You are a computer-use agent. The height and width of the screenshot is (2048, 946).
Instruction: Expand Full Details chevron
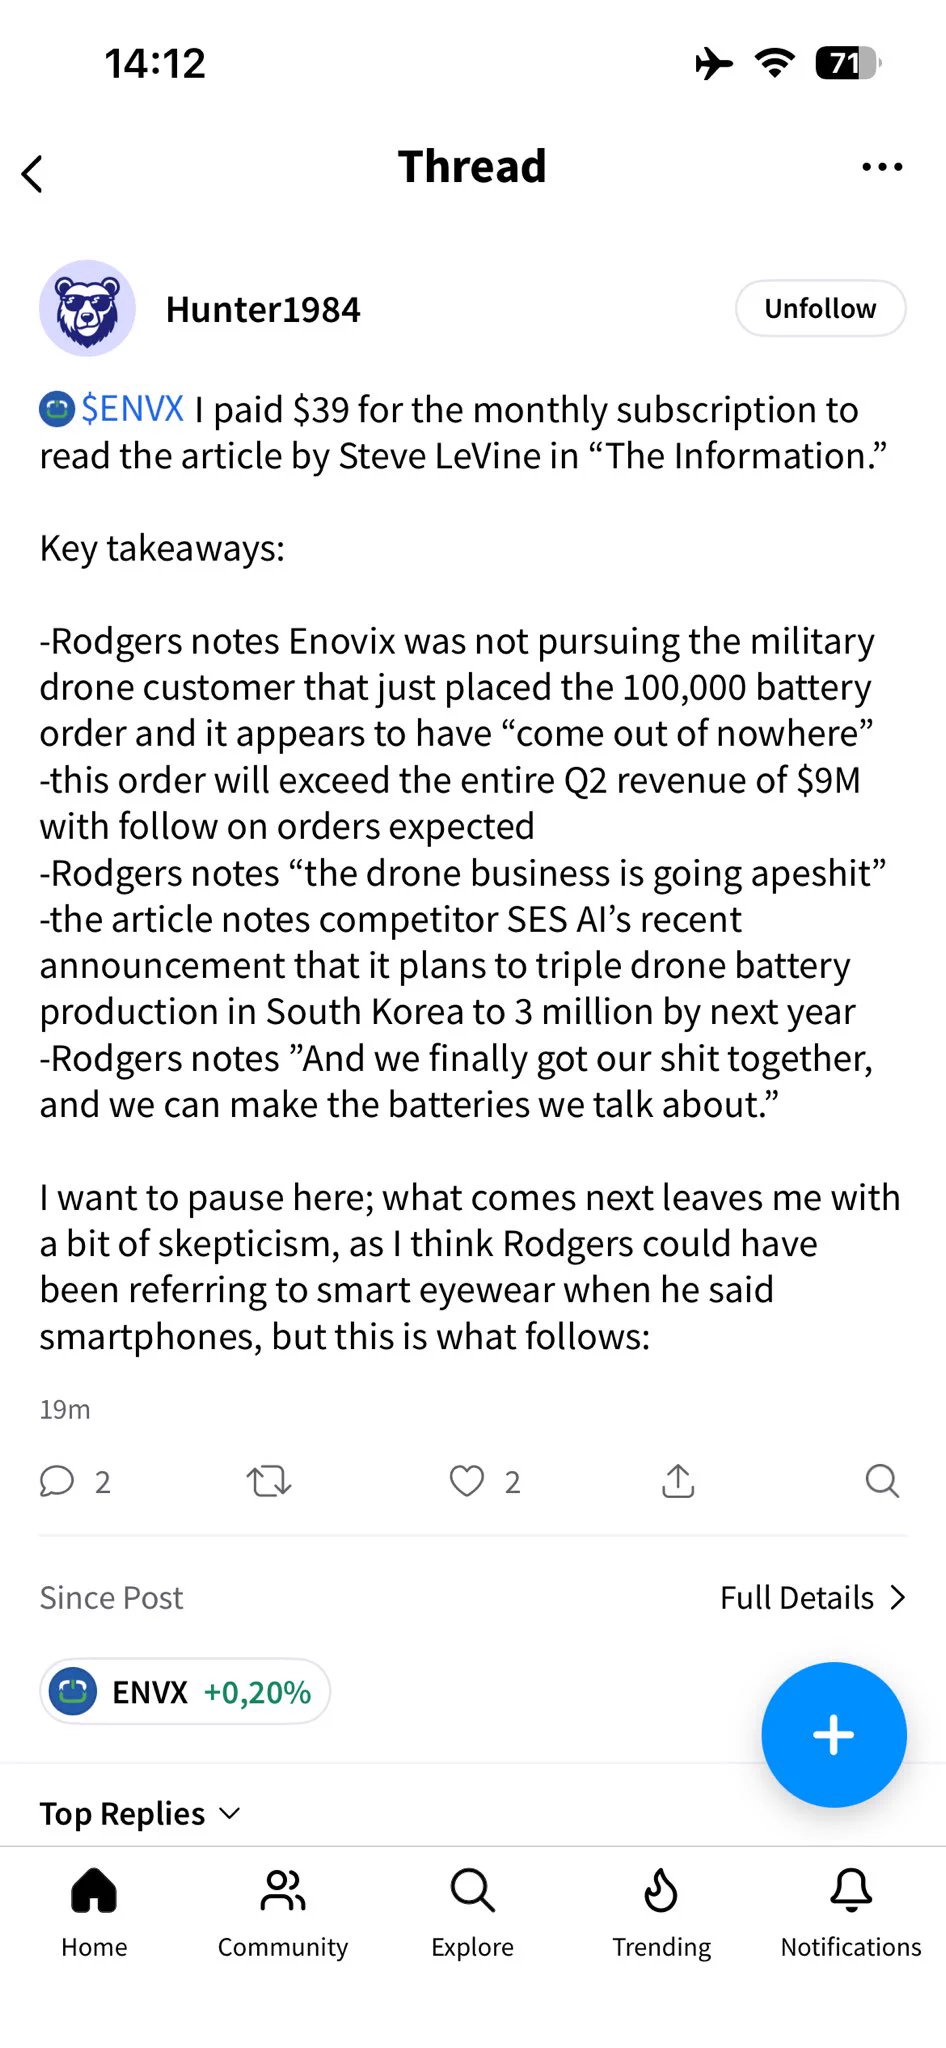pyautogui.click(x=813, y=1598)
